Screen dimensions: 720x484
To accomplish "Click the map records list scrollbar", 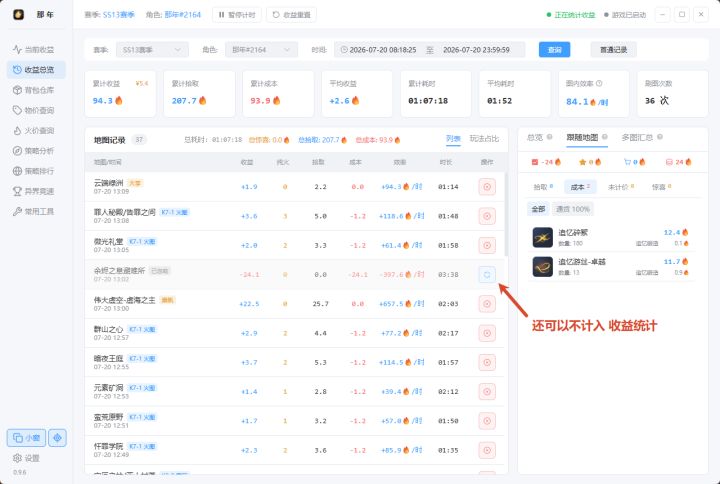I will [506, 214].
